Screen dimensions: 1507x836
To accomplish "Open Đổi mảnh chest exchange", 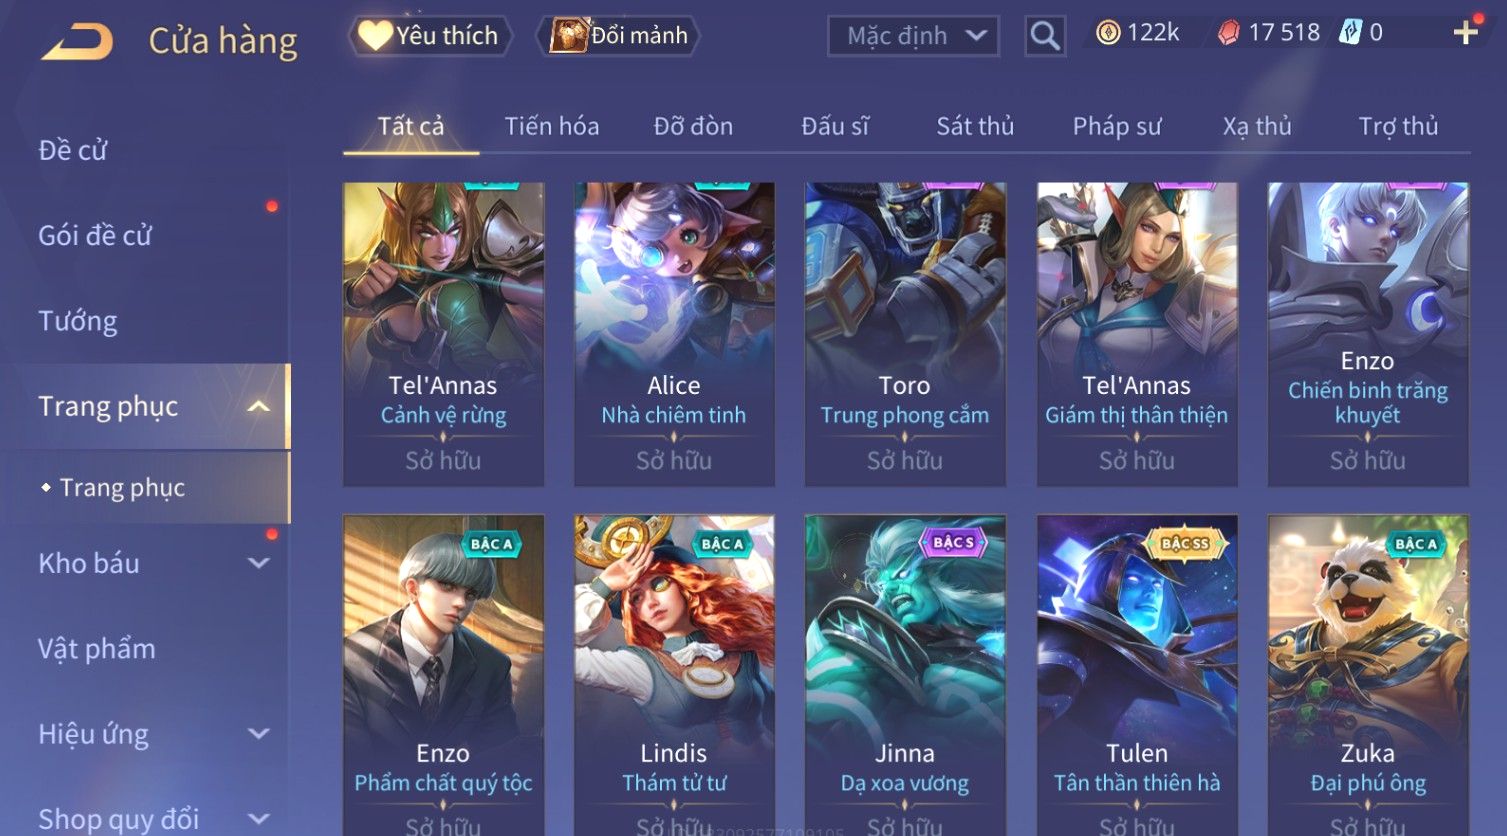I will (x=619, y=36).
